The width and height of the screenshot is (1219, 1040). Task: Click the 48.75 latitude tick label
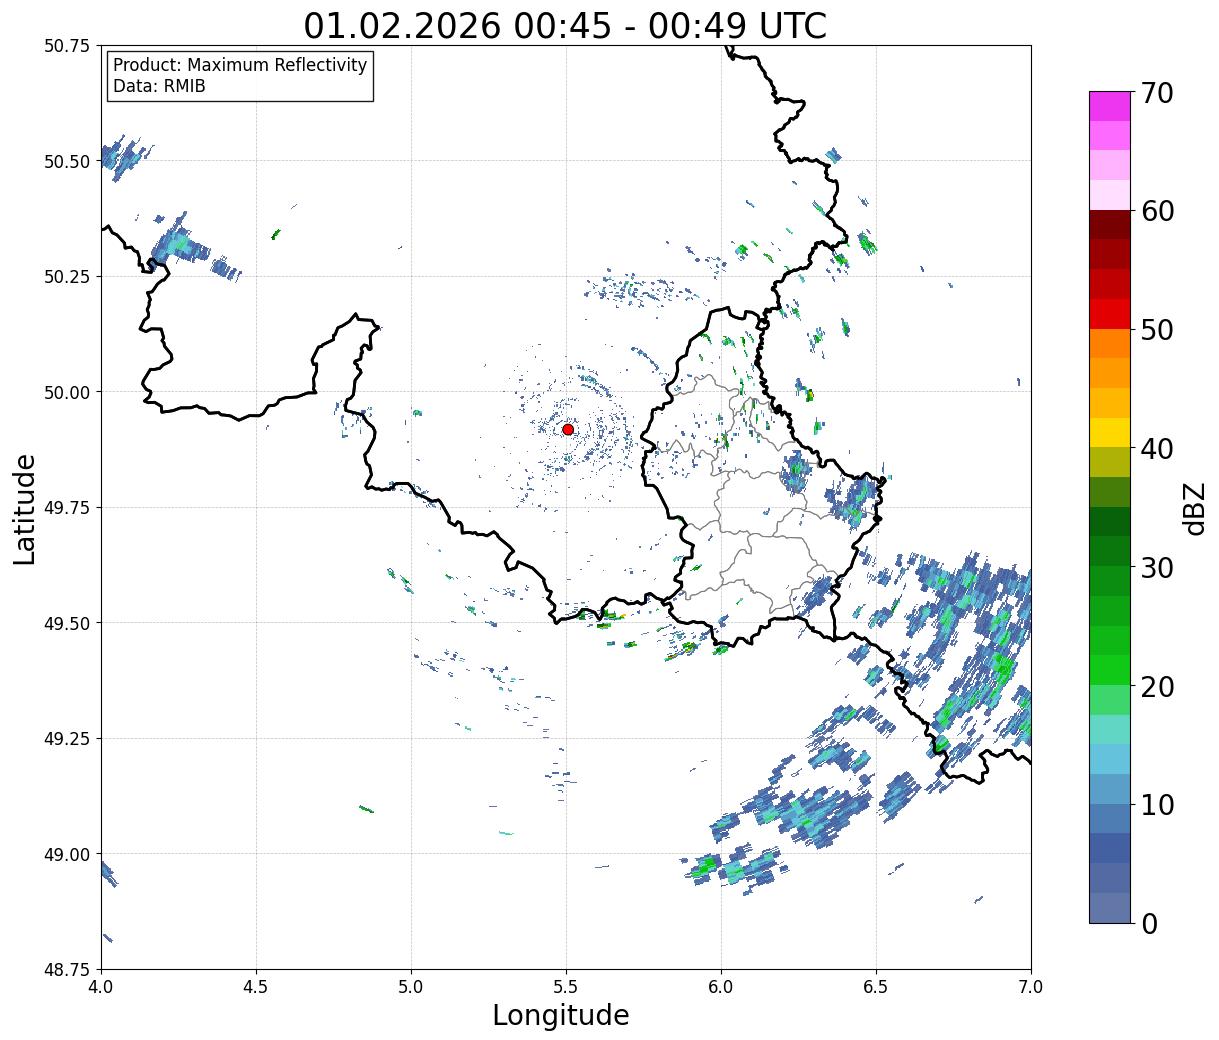pyautogui.click(x=68, y=970)
